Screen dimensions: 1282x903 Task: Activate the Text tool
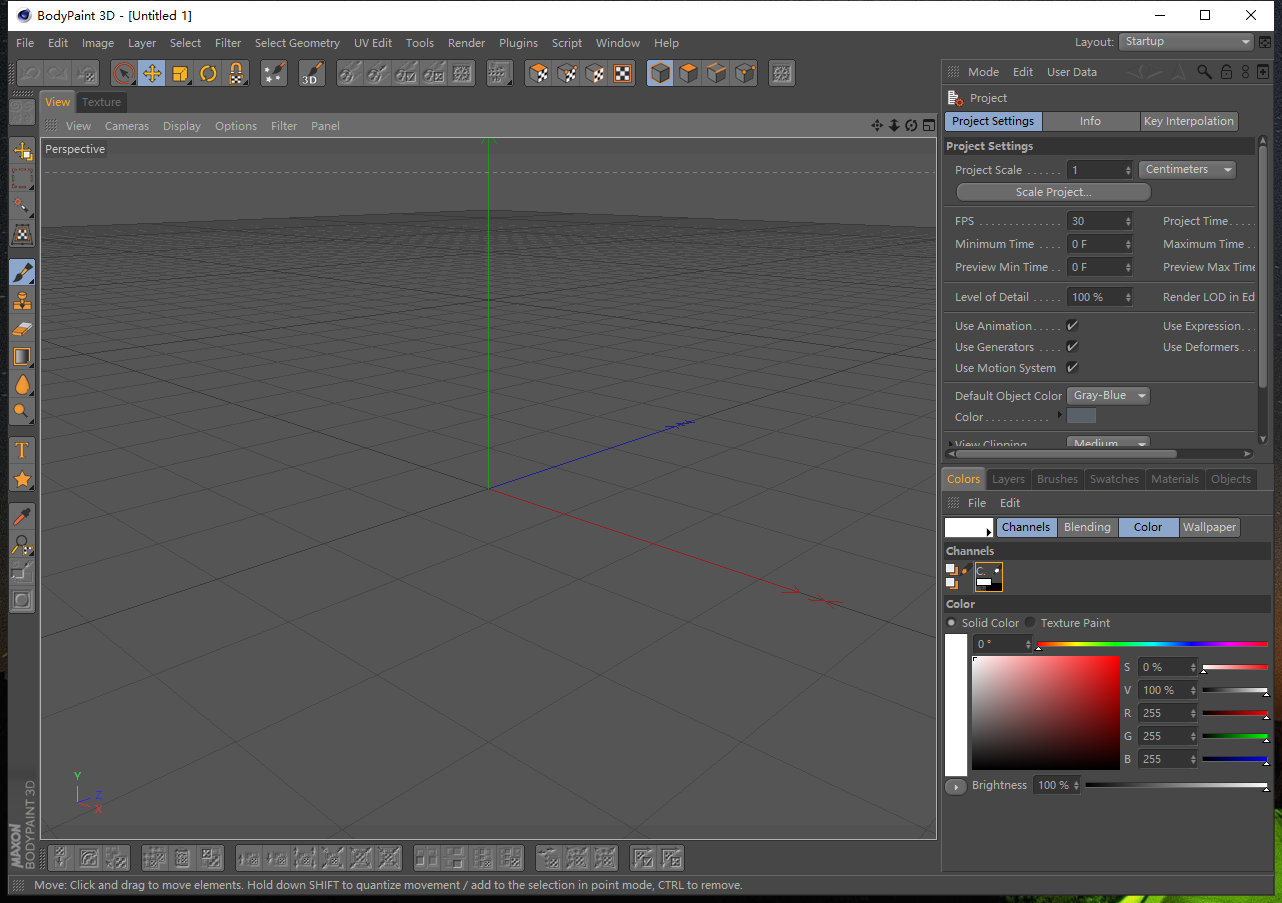coord(22,451)
